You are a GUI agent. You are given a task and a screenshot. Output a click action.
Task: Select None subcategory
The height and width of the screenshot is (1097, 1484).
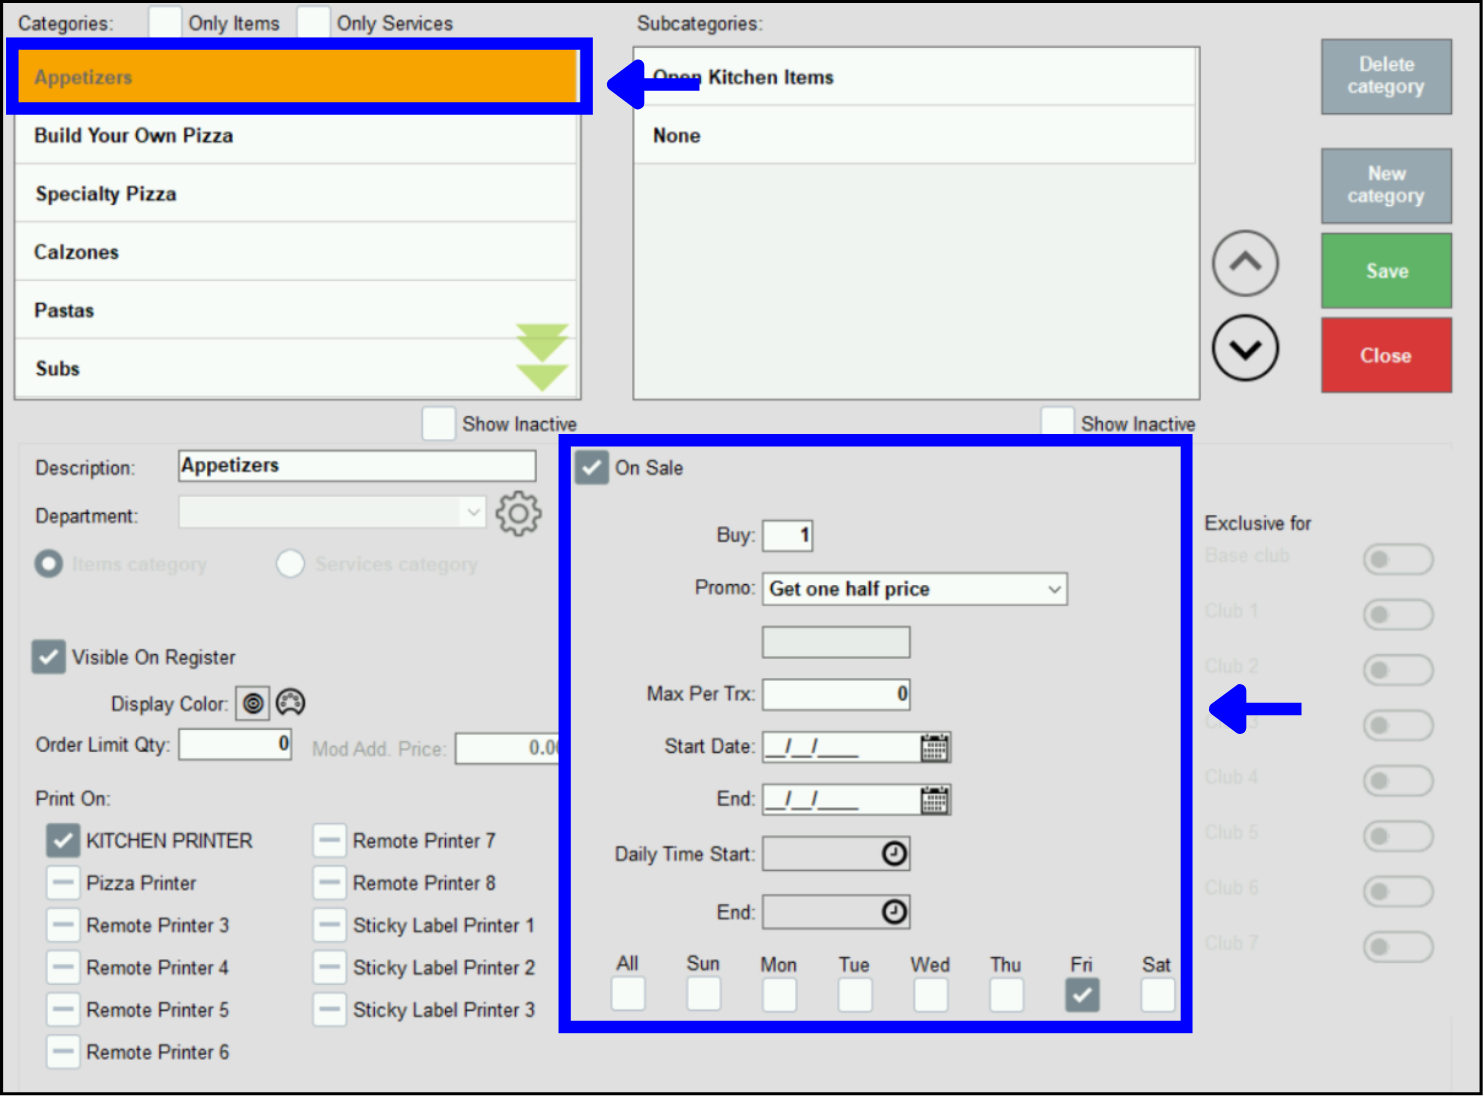[915, 135]
